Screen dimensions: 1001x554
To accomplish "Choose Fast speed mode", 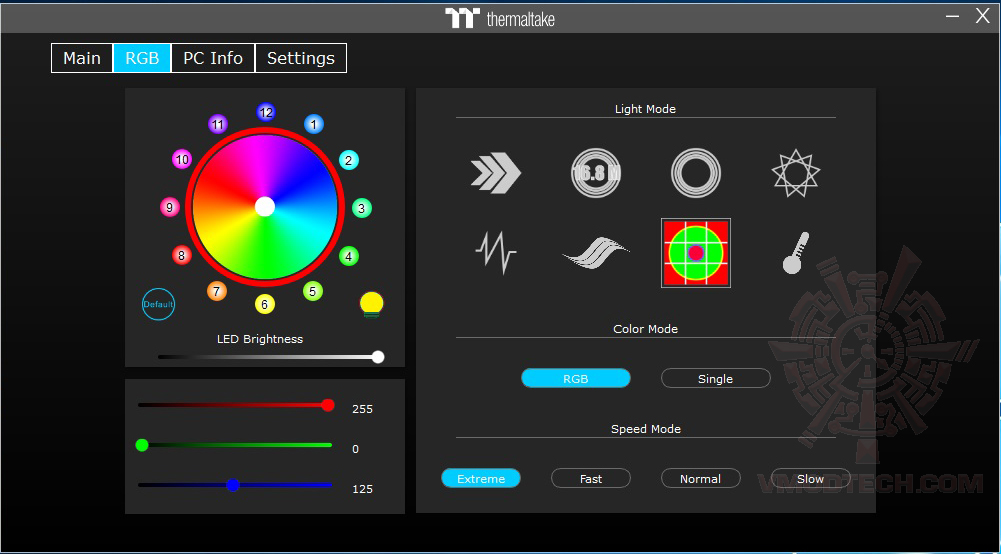I will coord(591,479).
